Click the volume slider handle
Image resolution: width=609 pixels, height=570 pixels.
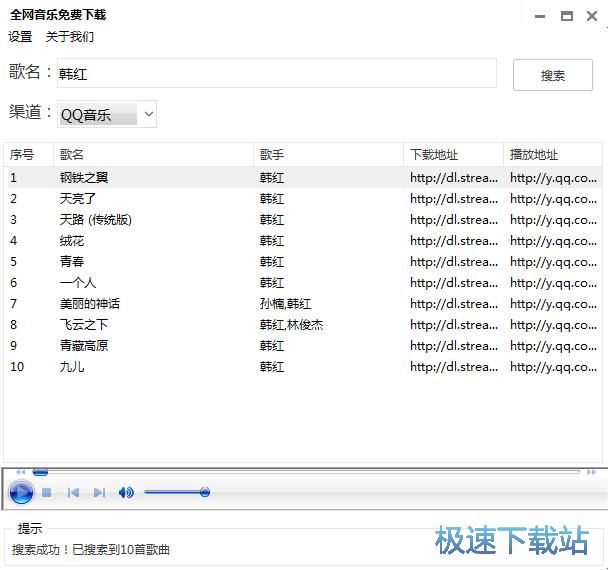pyautogui.click(x=205, y=492)
